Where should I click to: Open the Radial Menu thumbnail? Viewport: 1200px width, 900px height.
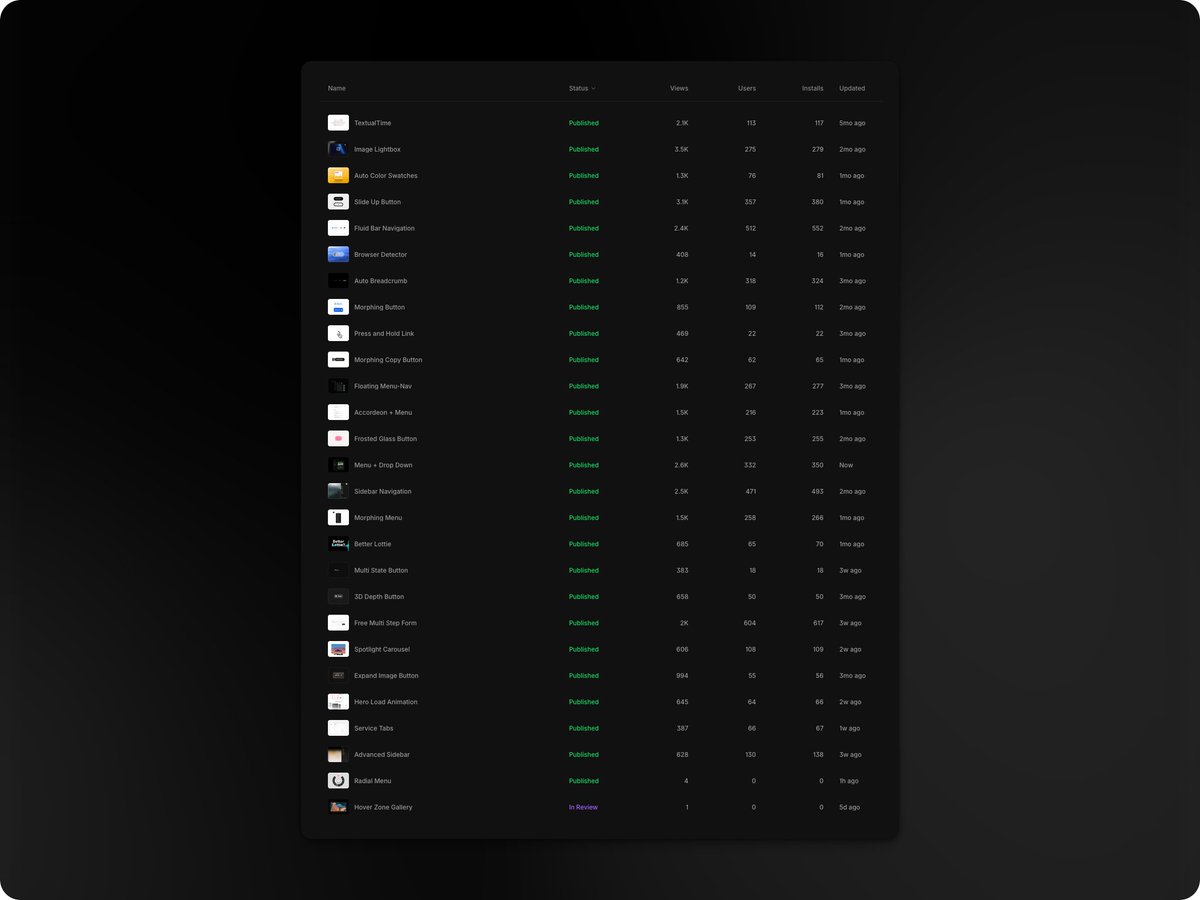pos(338,781)
